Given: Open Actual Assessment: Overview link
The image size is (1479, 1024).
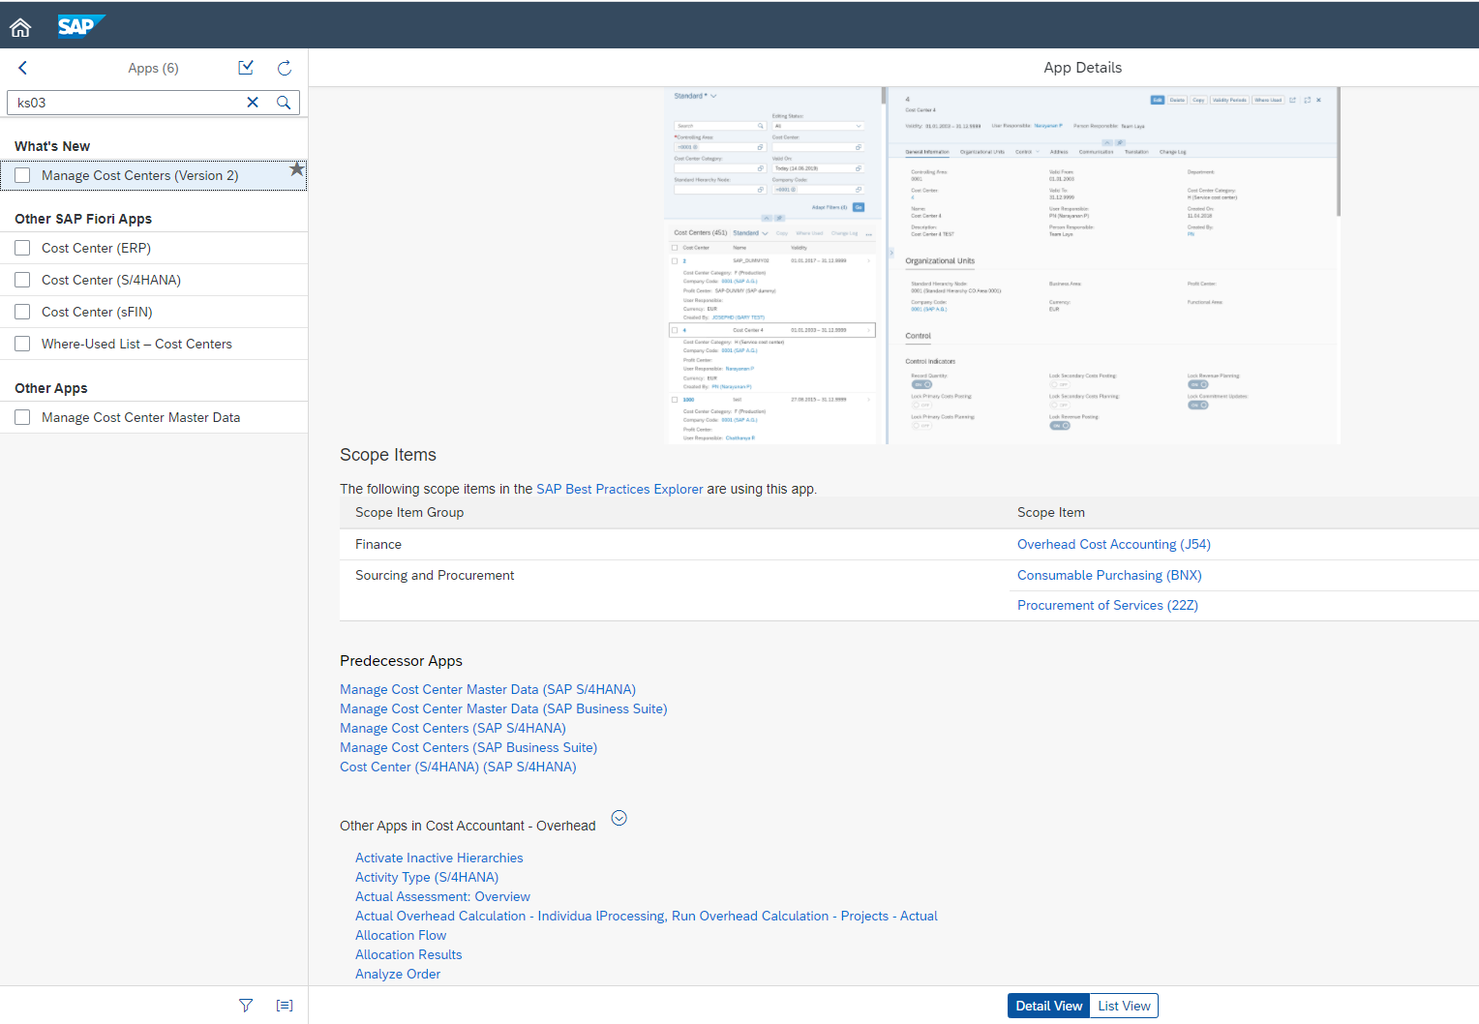Looking at the screenshot, I should coord(442,896).
